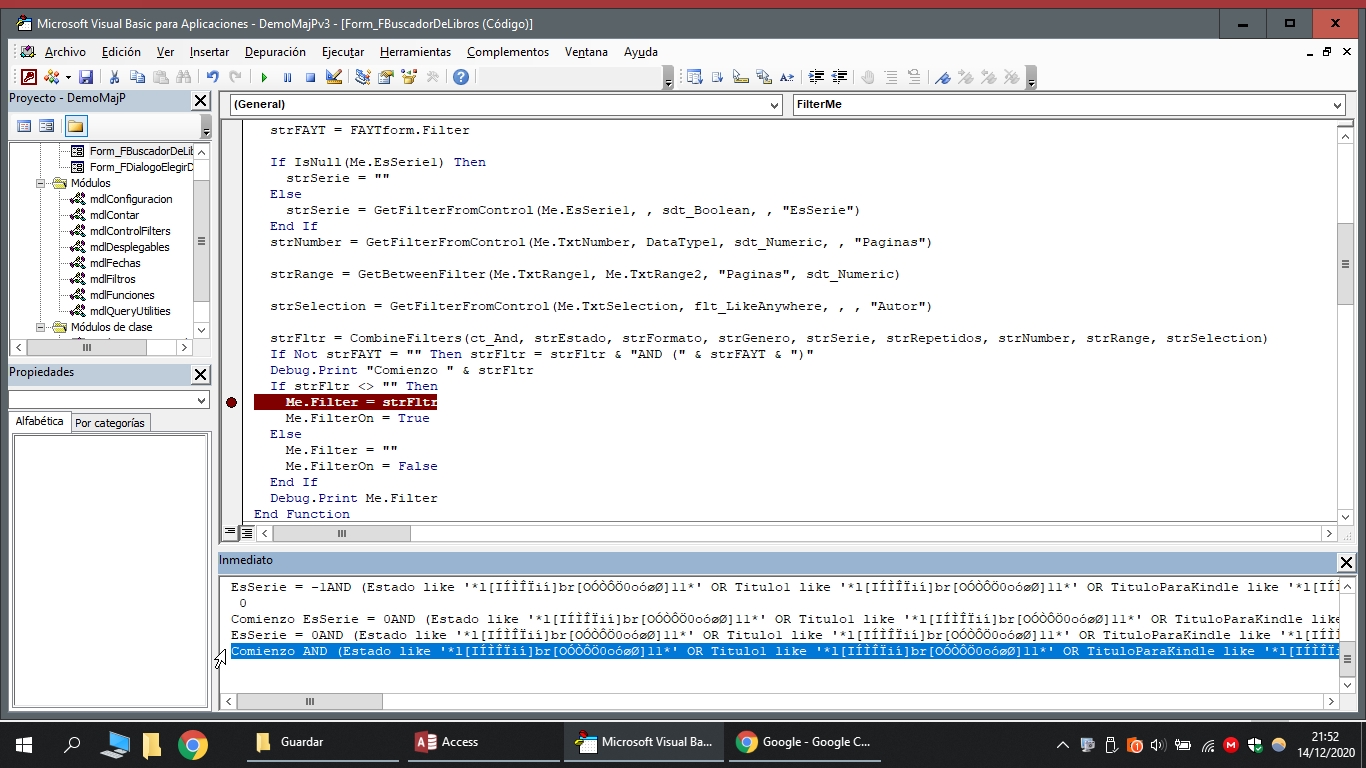Open Project panel toolbar options arrow
This screenshot has width=1366, height=768.
(x=206, y=127)
